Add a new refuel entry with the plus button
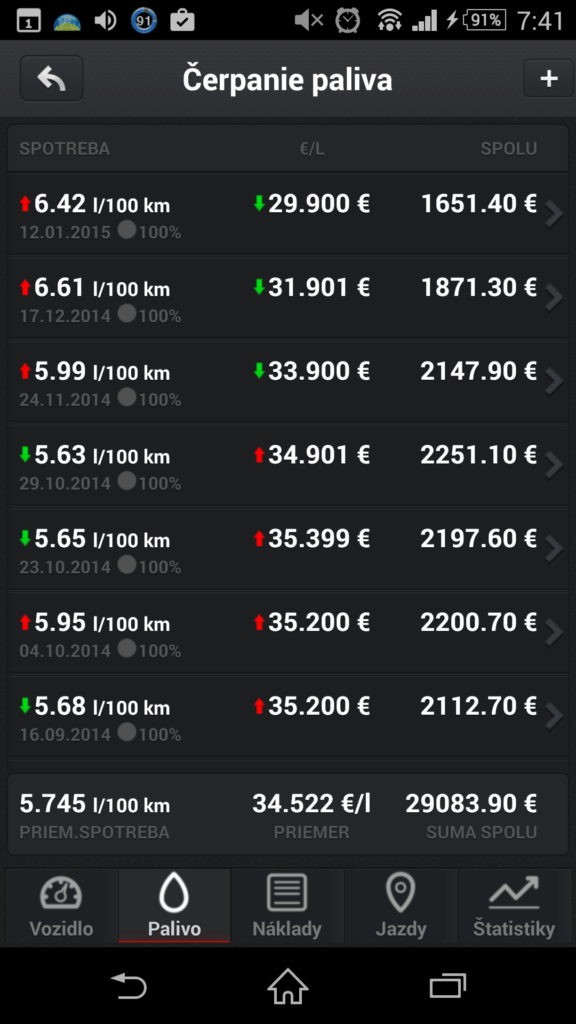This screenshot has height=1024, width=576. (x=549, y=78)
